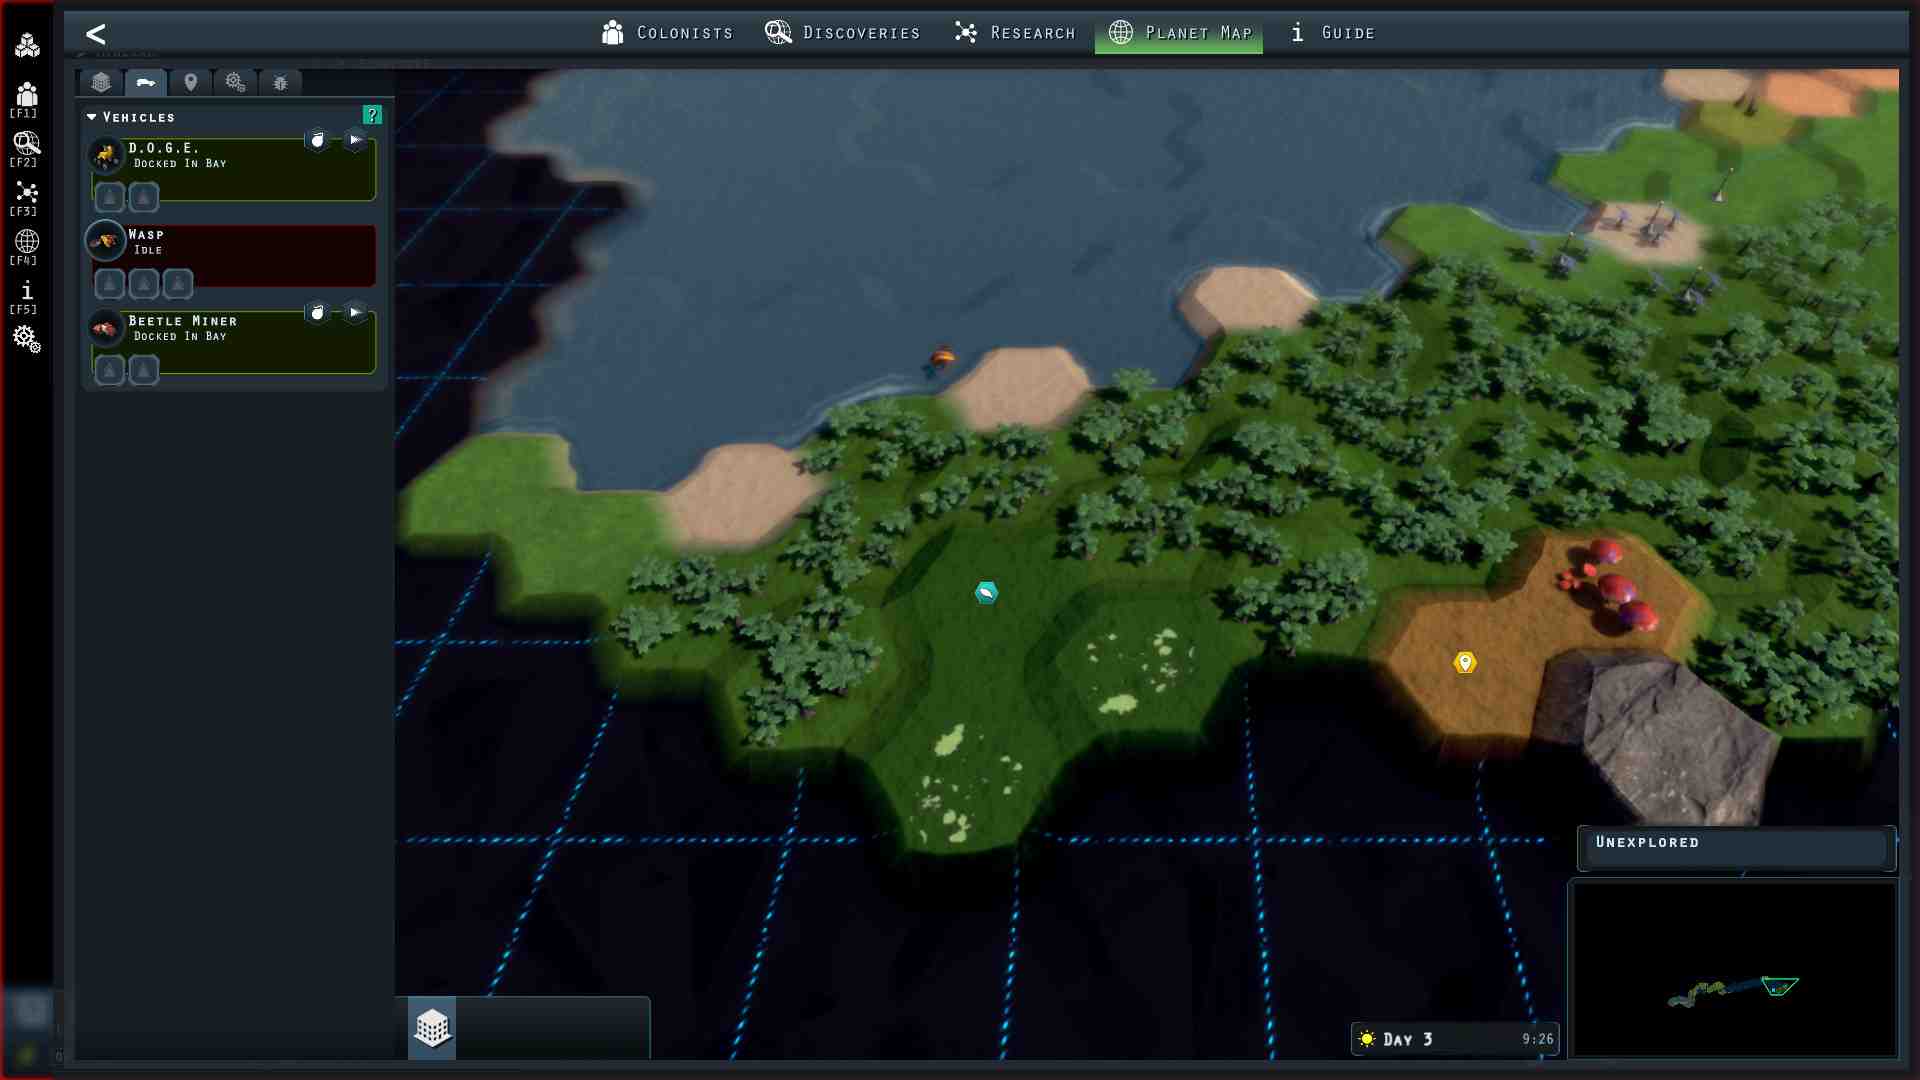The height and width of the screenshot is (1080, 1920).
Task: Select D.O.G.E.'s first crew seat slot
Action: pos(110,197)
